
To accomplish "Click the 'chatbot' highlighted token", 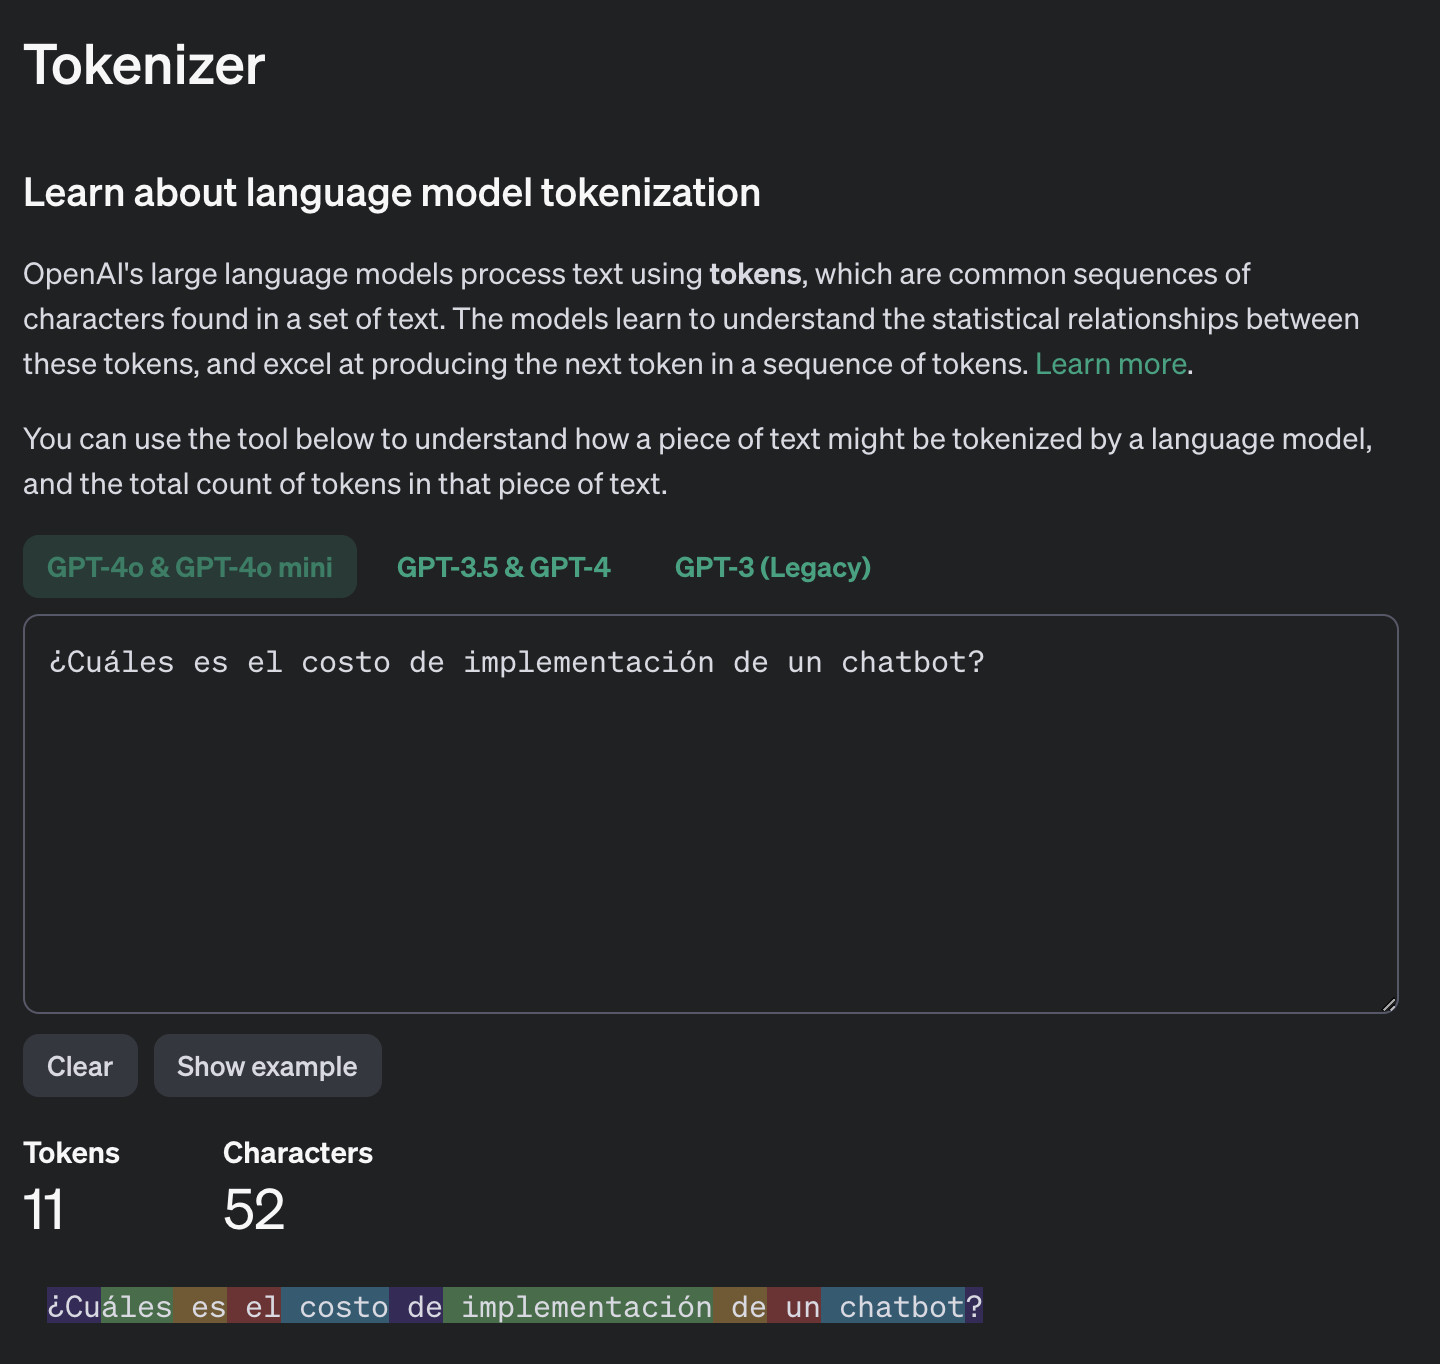I will (893, 1306).
